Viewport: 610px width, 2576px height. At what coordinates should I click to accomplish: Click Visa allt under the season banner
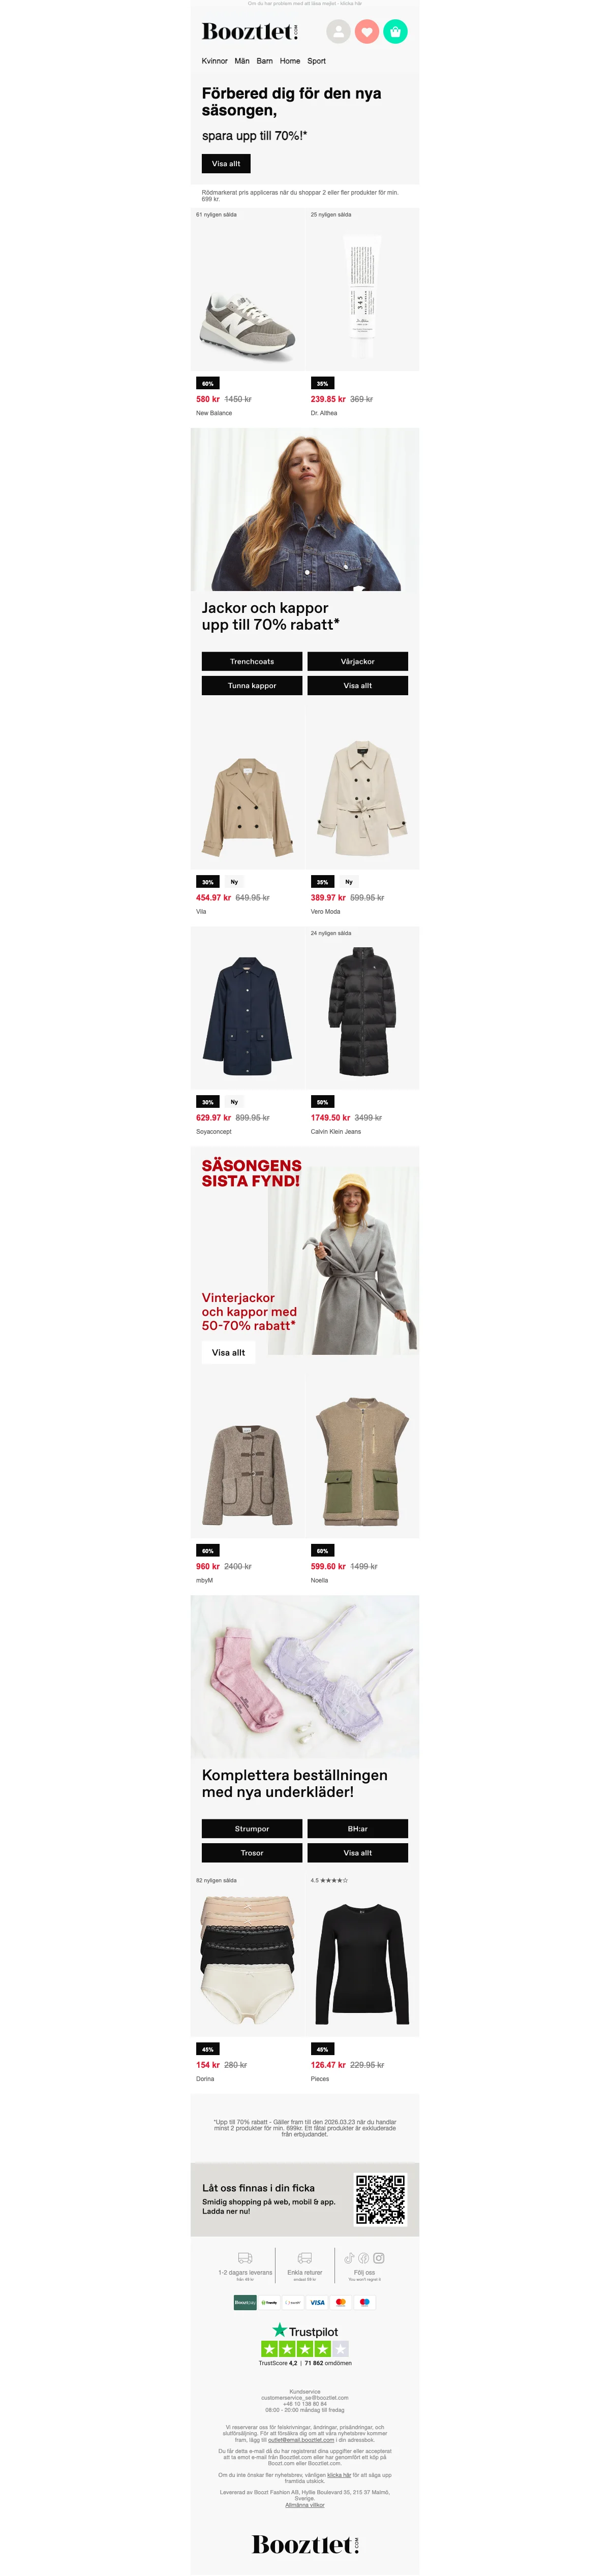[226, 163]
